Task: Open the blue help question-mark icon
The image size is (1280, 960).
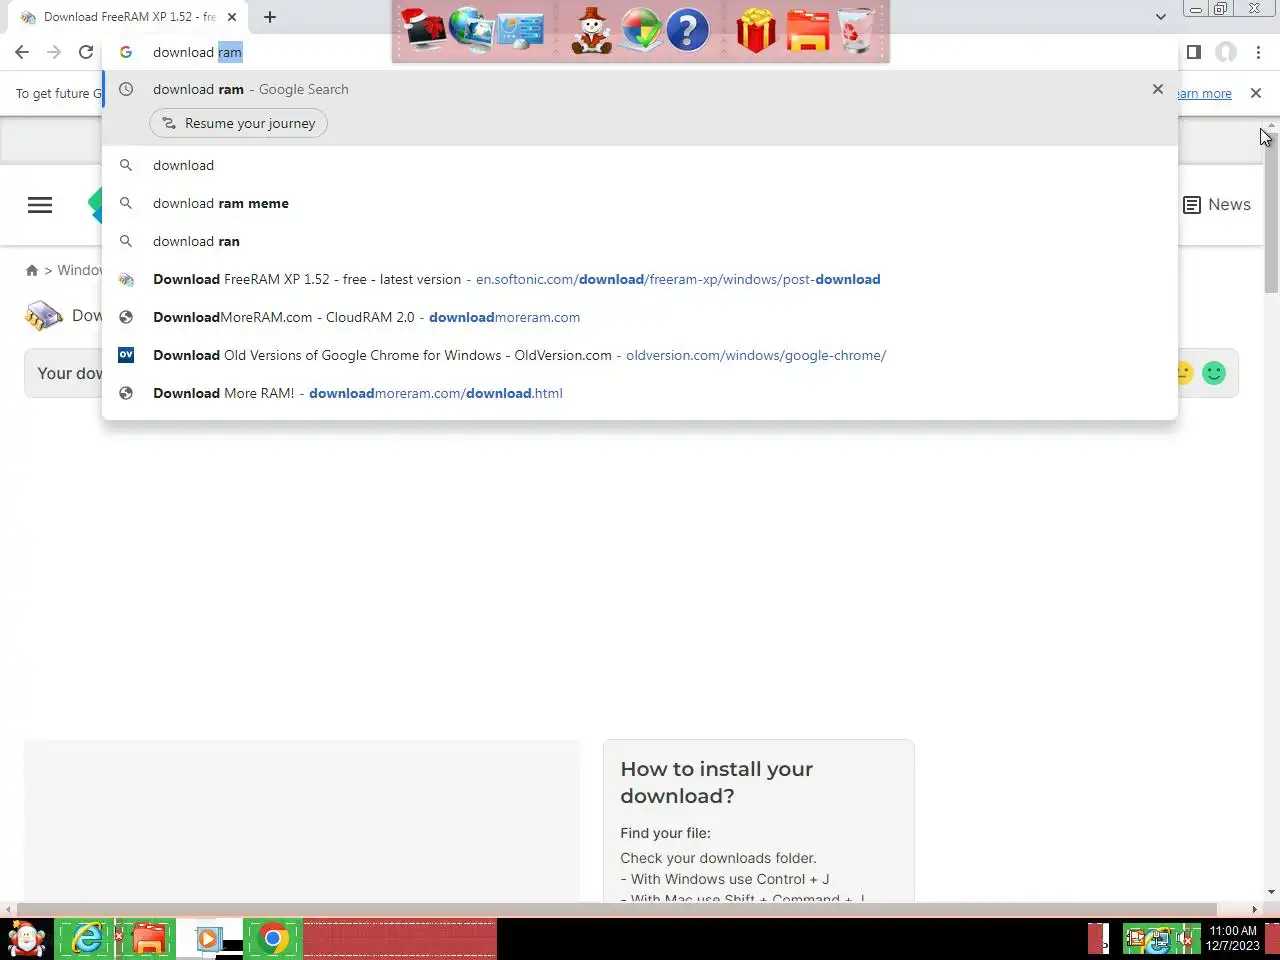Action: point(687,30)
